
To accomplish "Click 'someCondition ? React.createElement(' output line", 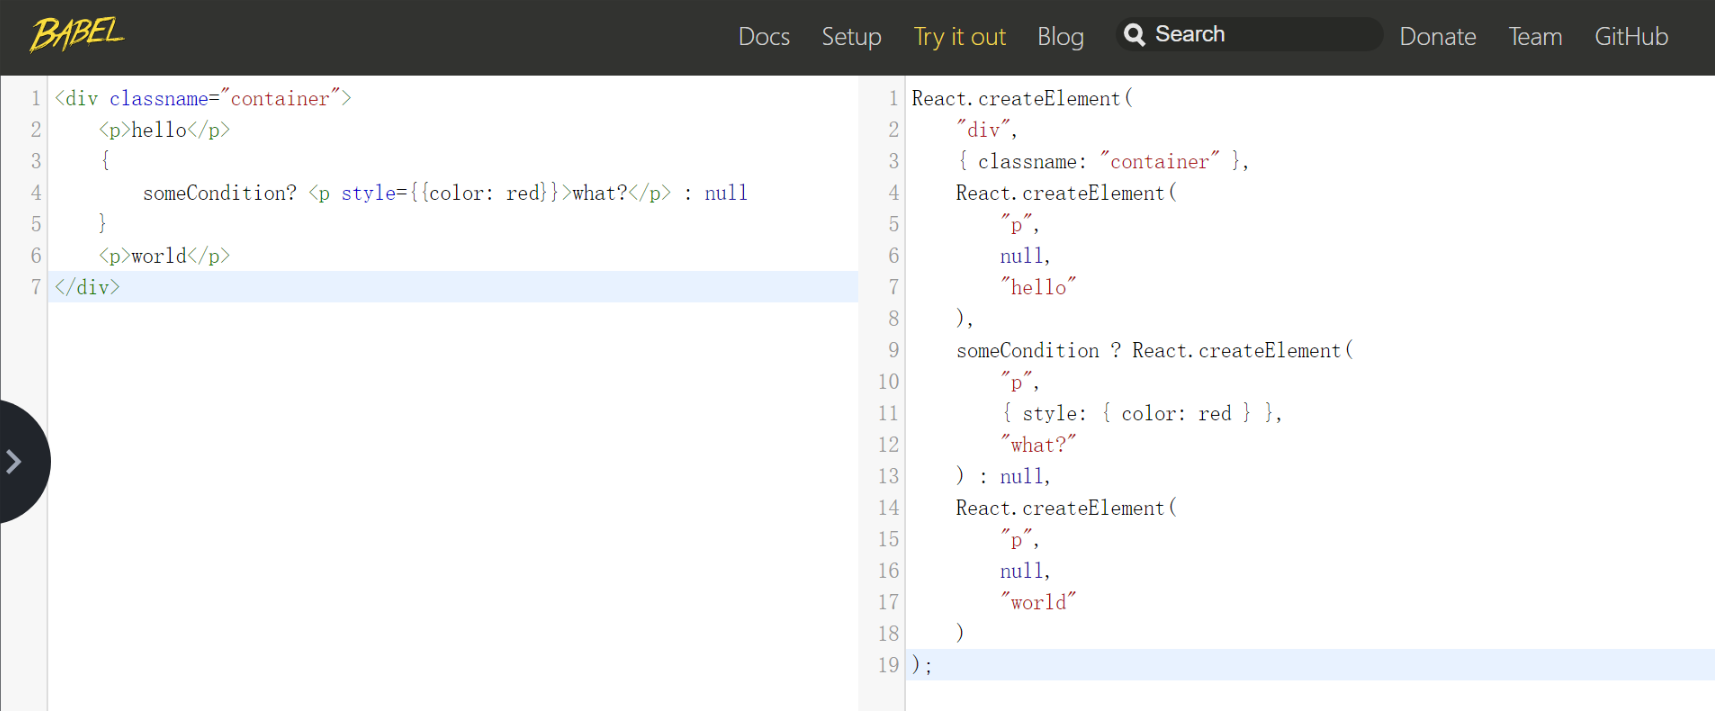I will pos(1155,350).
